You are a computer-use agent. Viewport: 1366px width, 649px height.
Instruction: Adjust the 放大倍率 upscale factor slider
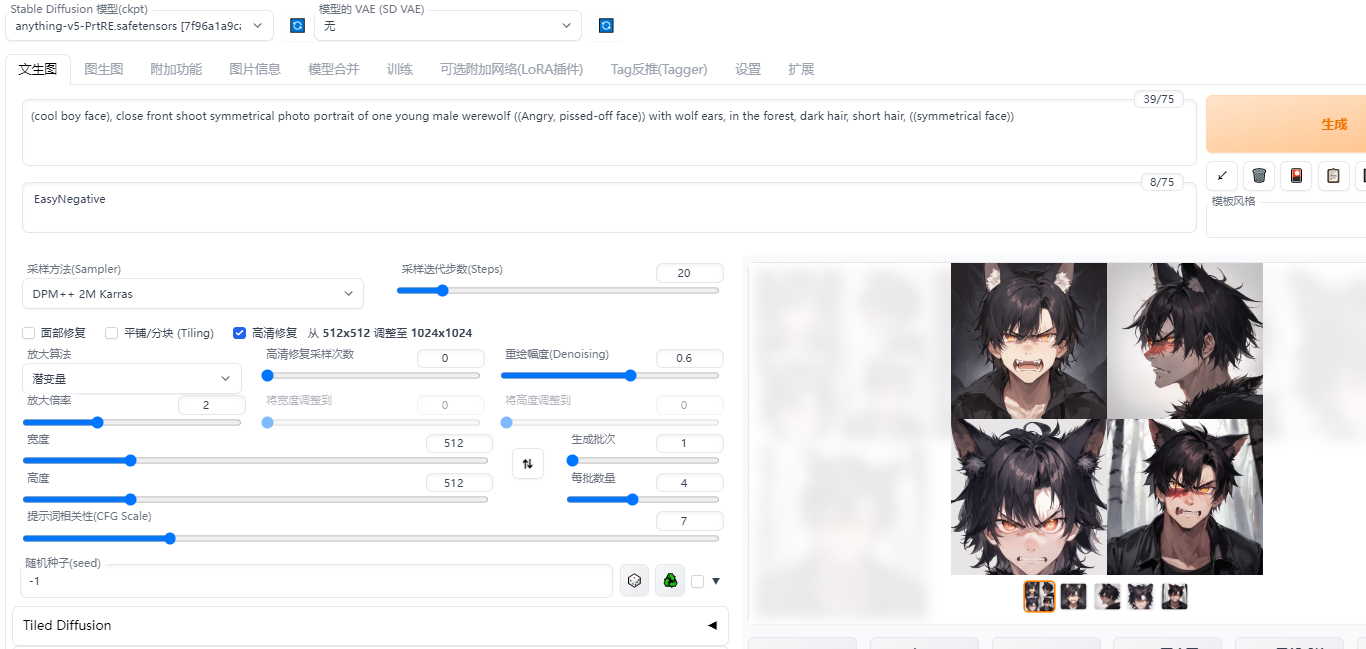132,422
